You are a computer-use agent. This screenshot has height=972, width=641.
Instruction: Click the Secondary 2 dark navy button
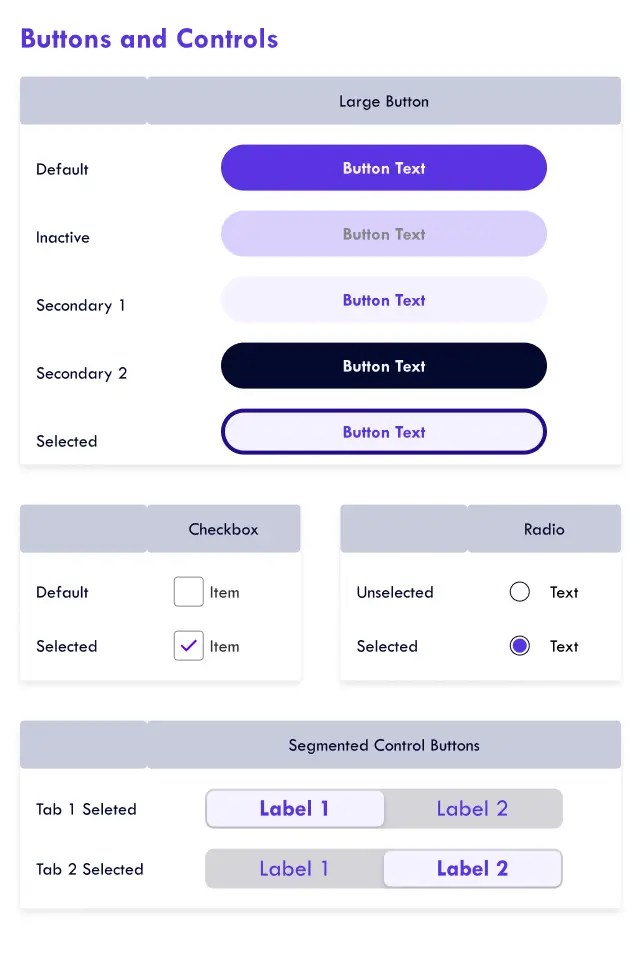tap(384, 366)
